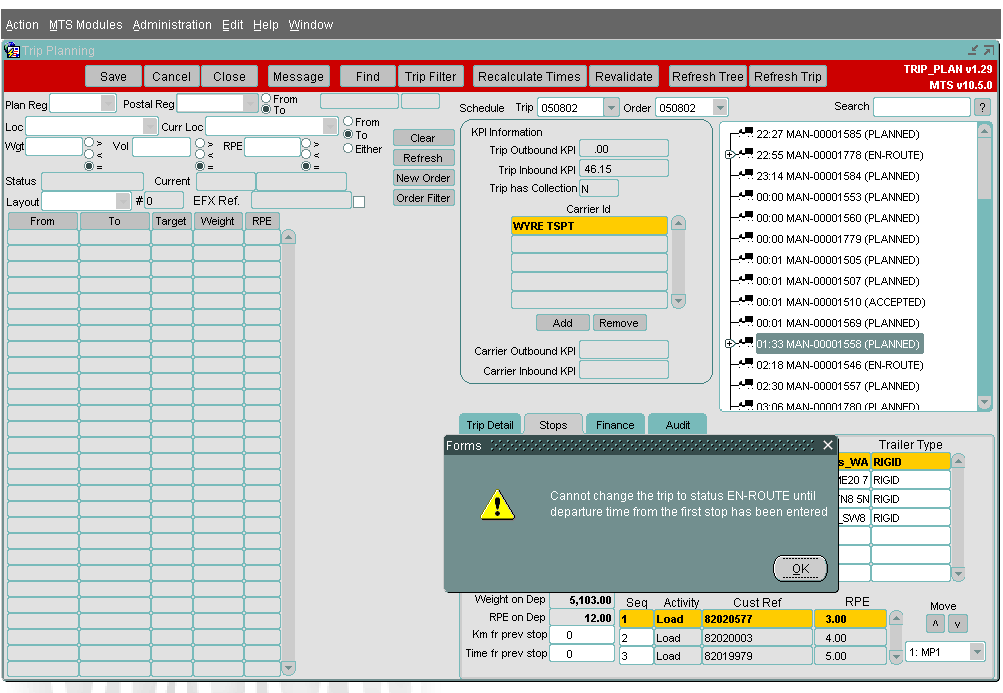Click the Recalculate Times button
This screenshot has height=693, width=1003.
[529, 76]
